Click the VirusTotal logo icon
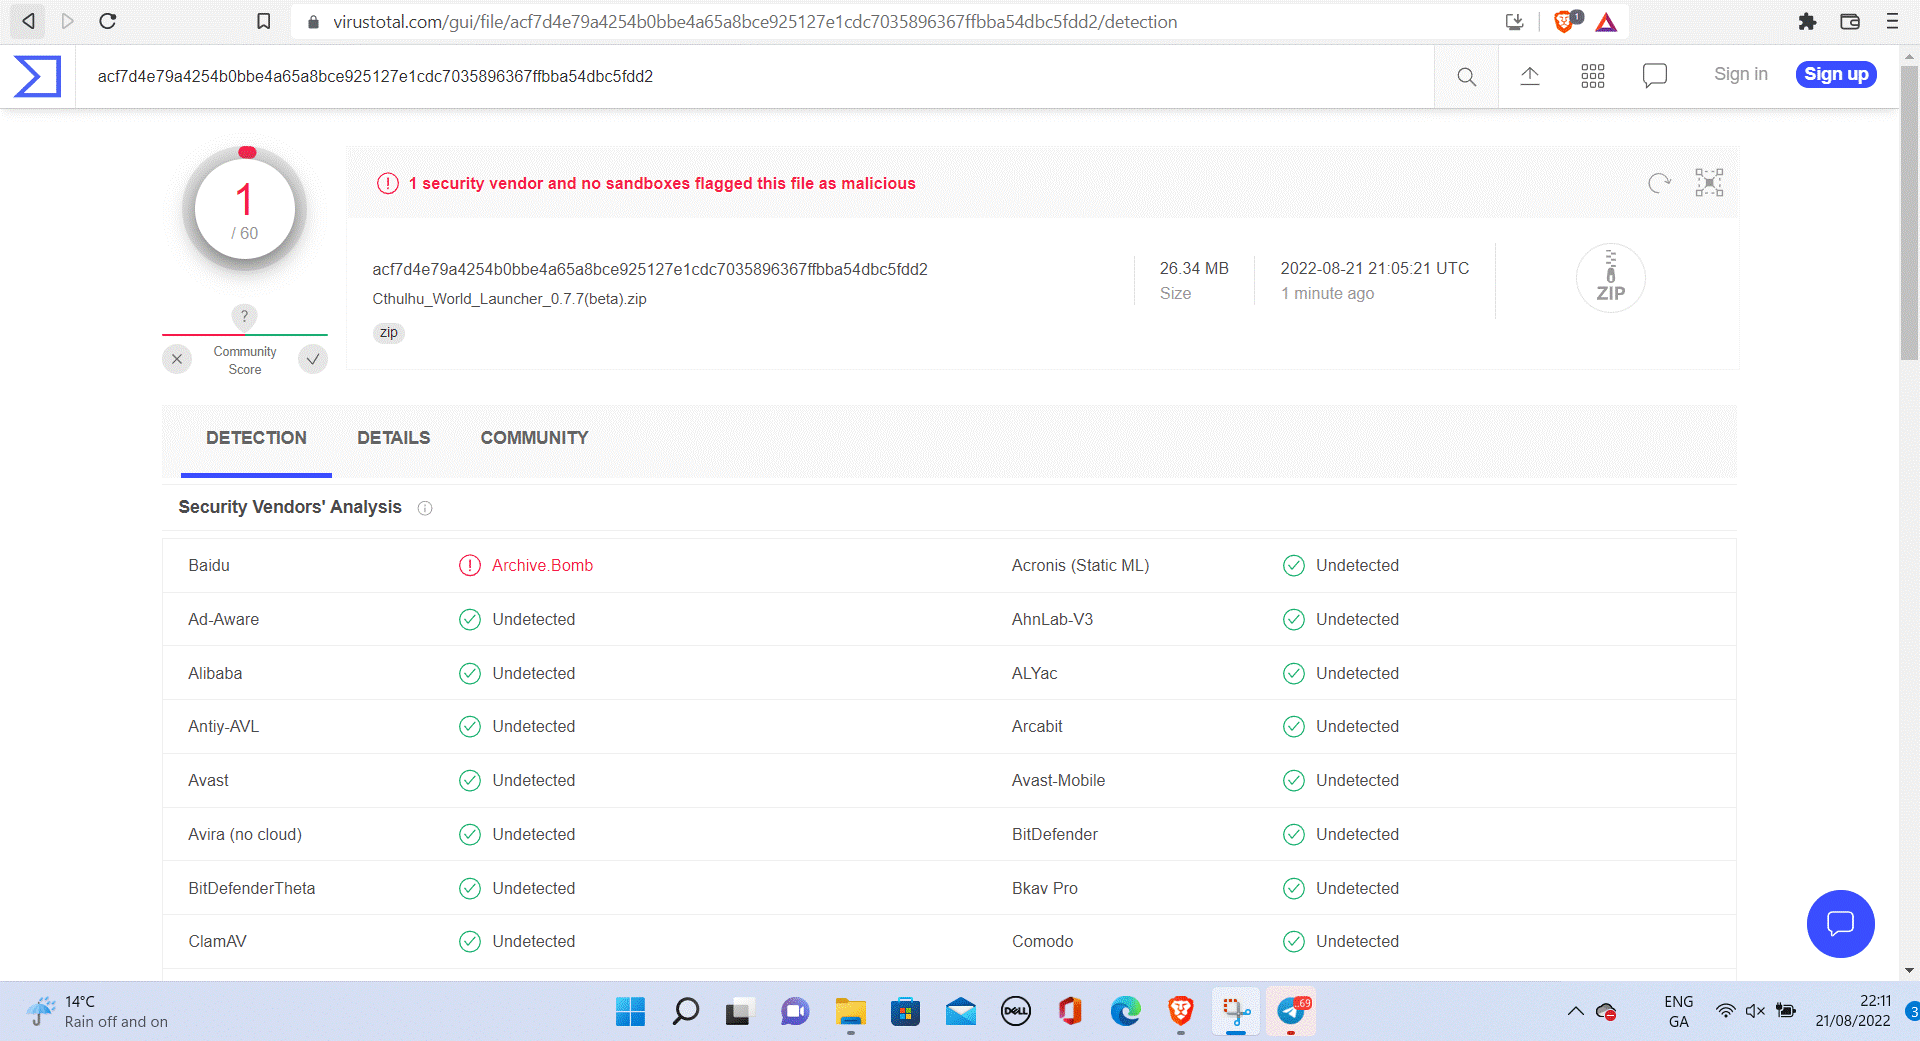 click(38, 77)
